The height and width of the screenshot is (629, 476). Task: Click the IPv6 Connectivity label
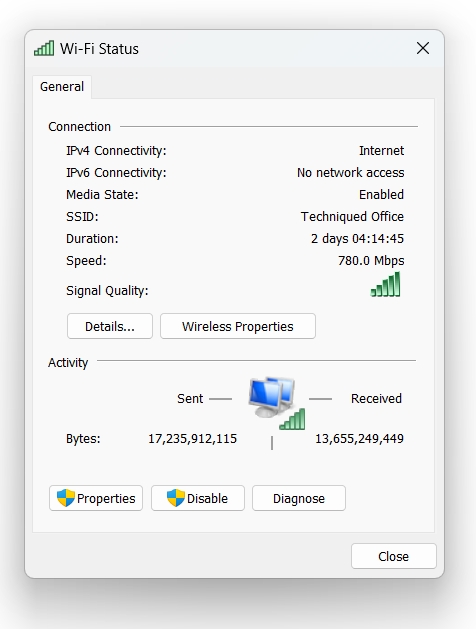[x=116, y=172]
